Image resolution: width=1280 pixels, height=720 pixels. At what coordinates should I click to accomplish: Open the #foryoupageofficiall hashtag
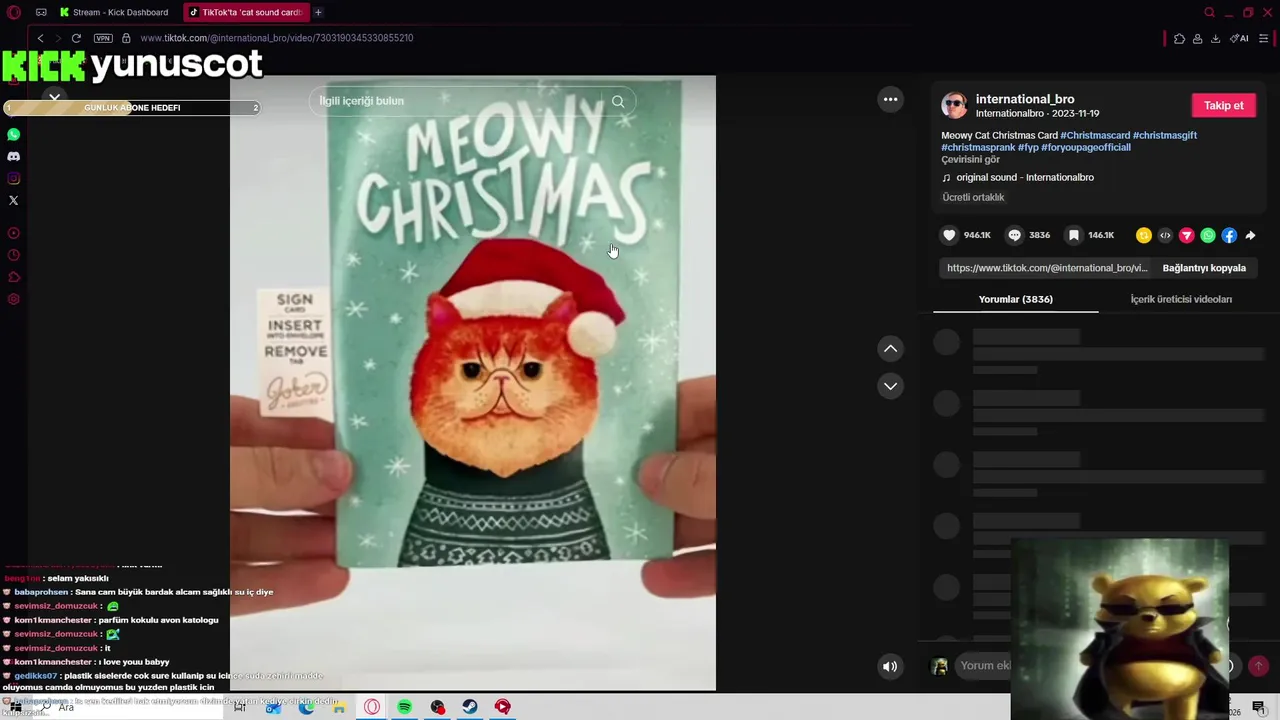[1086, 147]
